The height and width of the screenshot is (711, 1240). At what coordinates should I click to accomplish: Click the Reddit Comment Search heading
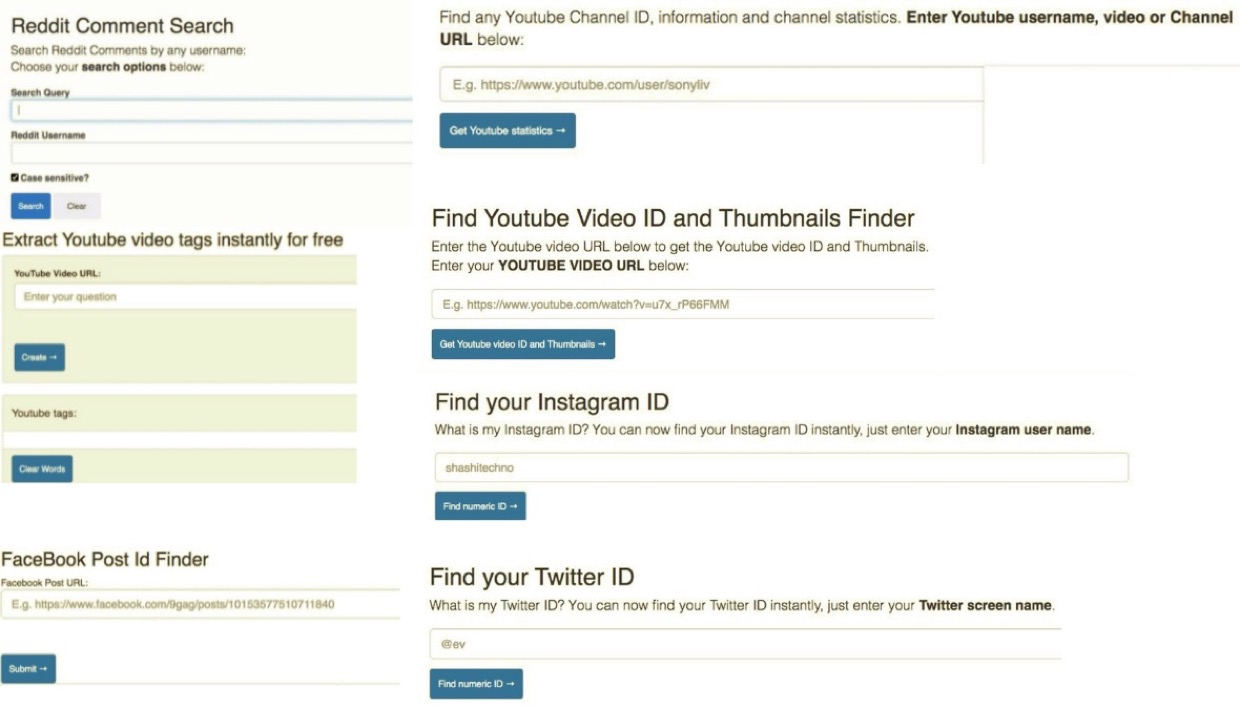[x=122, y=26]
